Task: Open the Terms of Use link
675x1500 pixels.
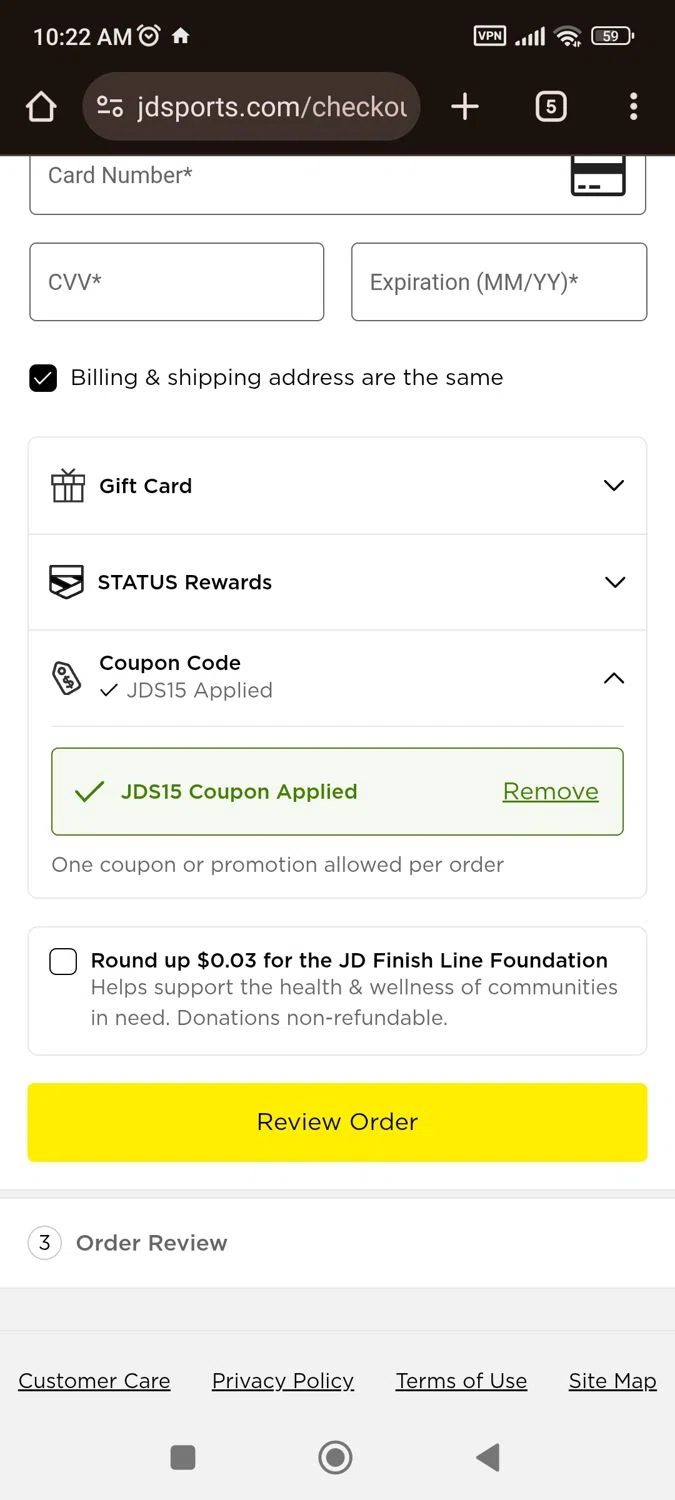Action: 461,1381
